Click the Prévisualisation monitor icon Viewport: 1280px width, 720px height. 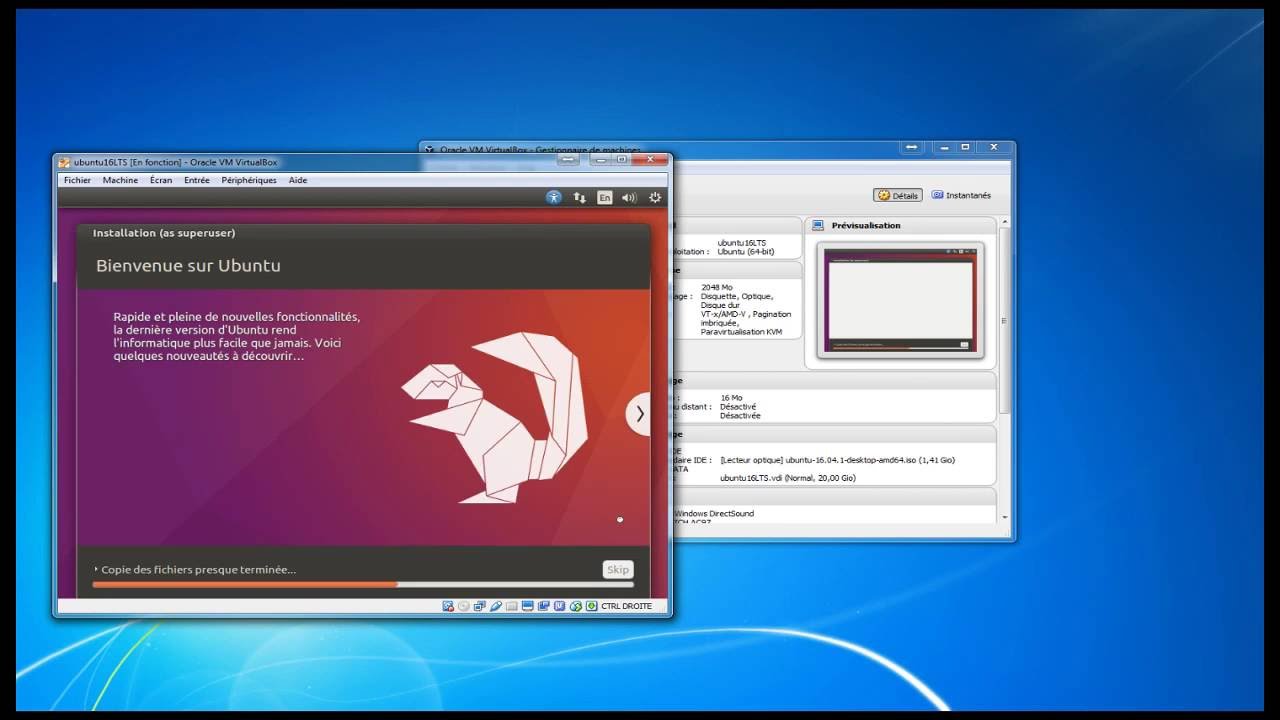click(x=817, y=225)
